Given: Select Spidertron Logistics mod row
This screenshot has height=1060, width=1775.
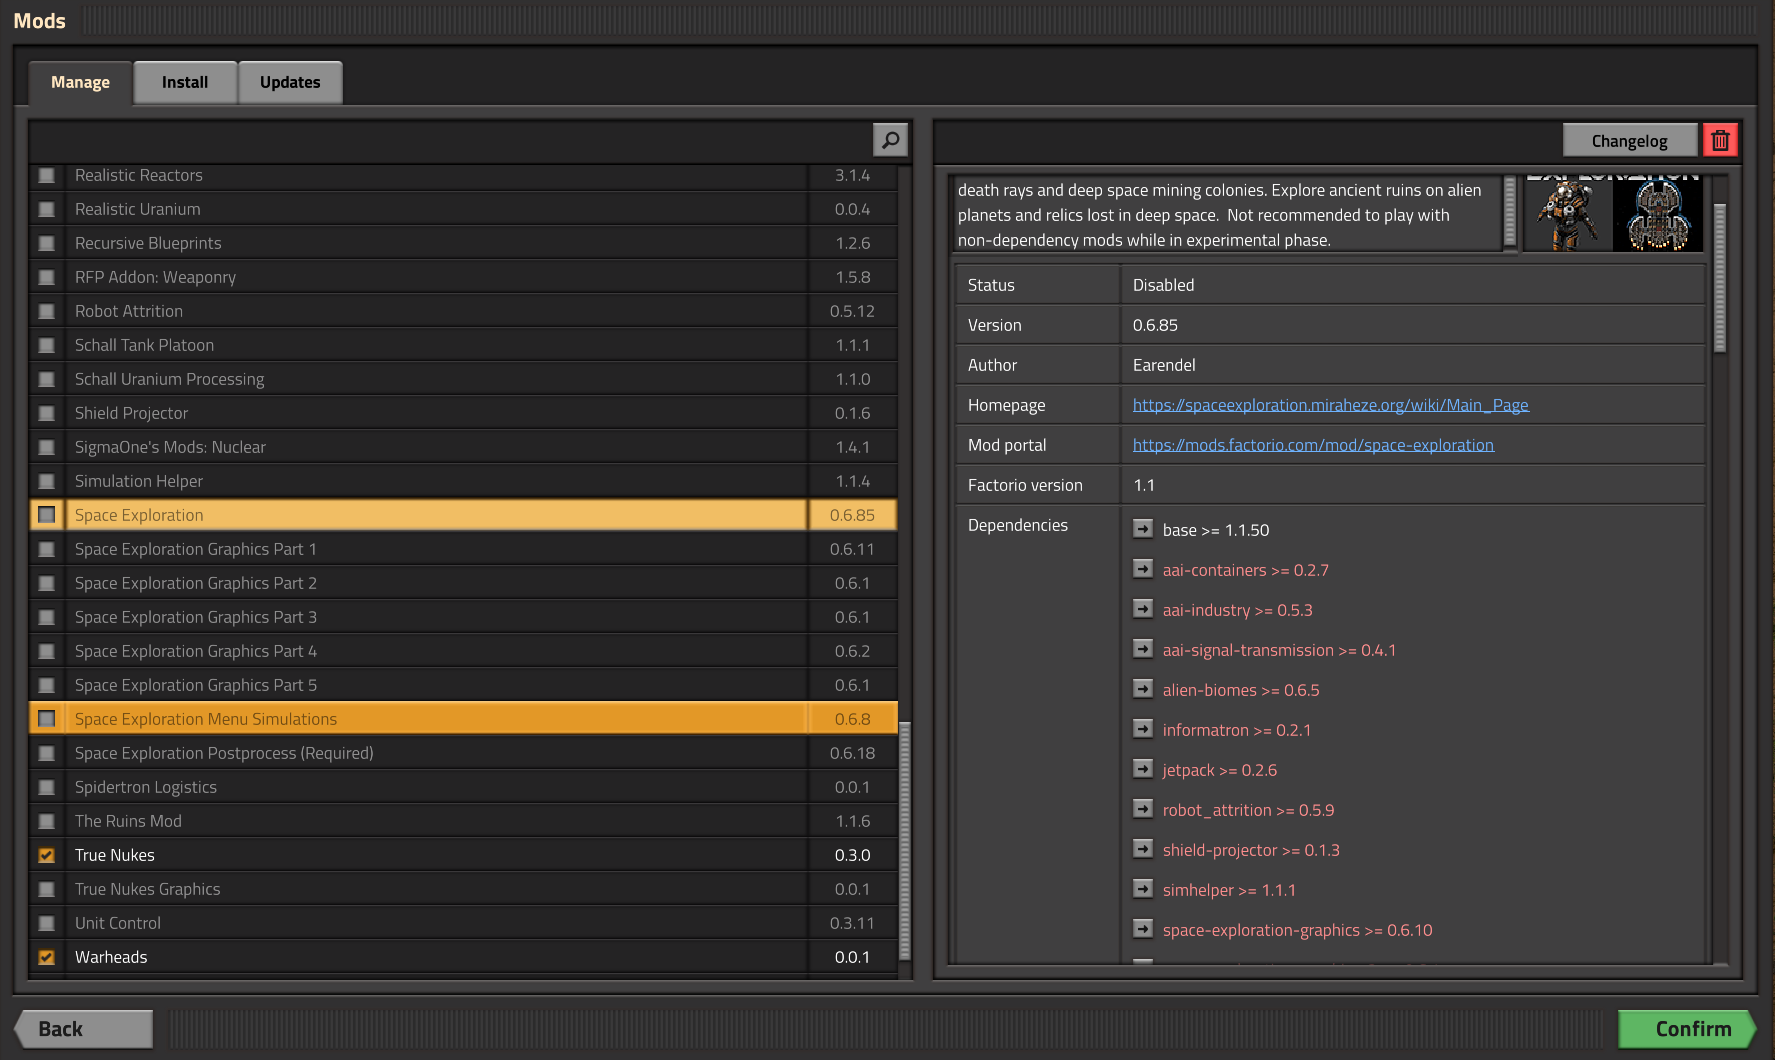Looking at the screenshot, I should tap(464, 787).
